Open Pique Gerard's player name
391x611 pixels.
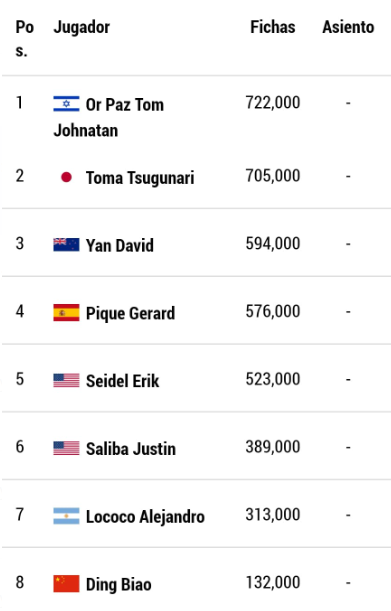coord(130,313)
